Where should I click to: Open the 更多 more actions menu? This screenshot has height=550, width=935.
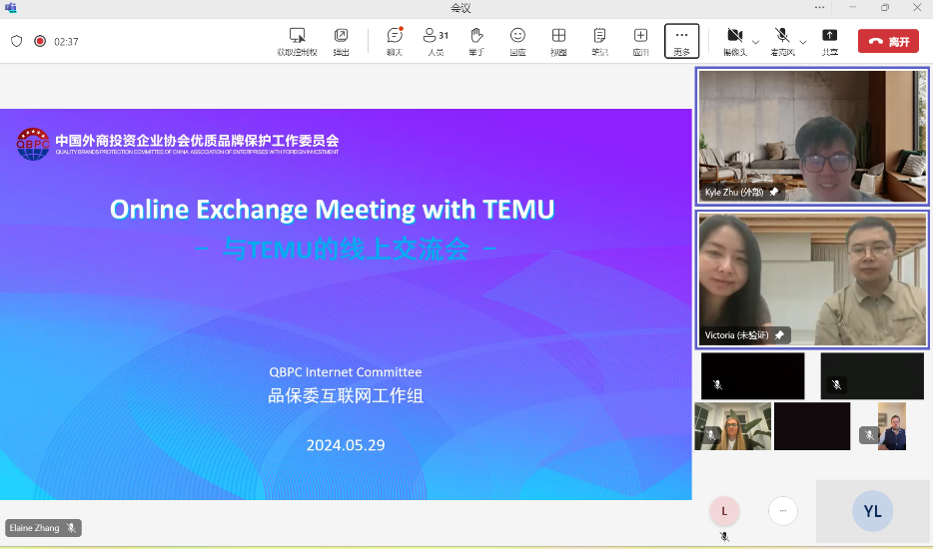pyautogui.click(x=682, y=41)
